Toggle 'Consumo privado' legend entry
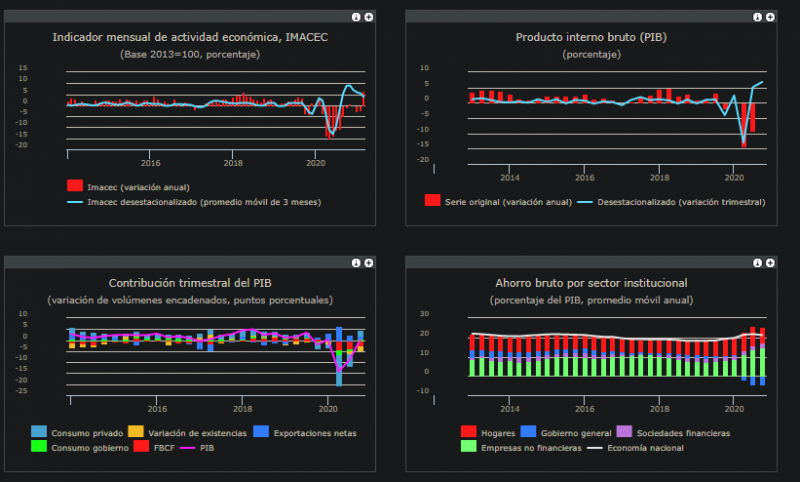Screen dimensions: 800x482 pos(80,433)
